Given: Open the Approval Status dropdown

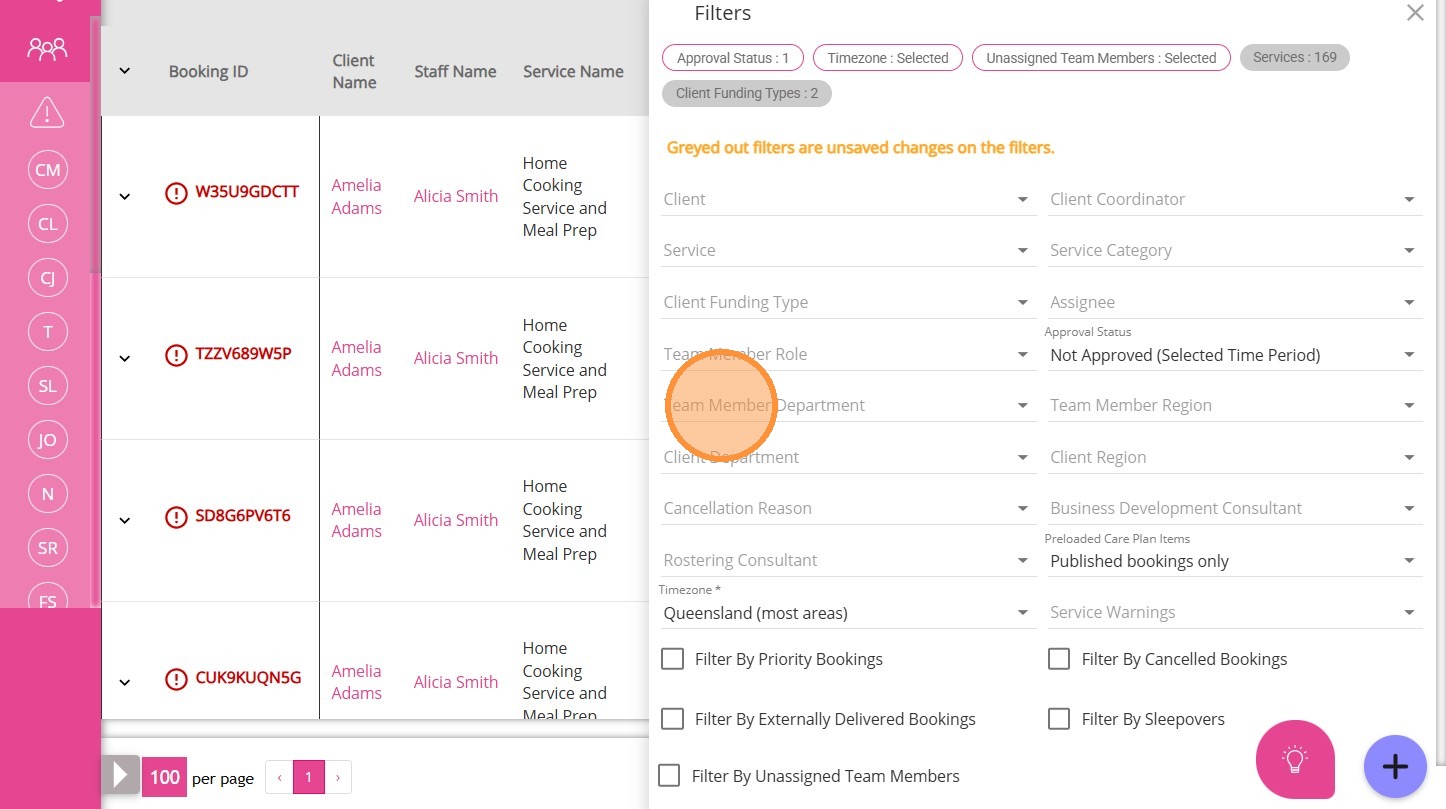Looking at the screenshot, I should coord(1232,355).
